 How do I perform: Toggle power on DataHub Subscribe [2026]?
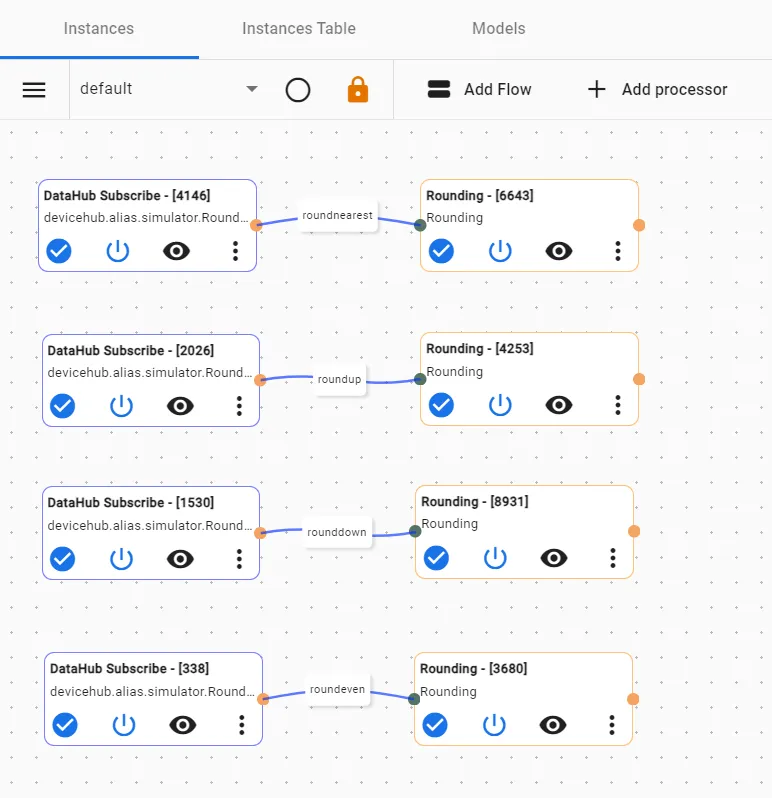pos(121,406)
